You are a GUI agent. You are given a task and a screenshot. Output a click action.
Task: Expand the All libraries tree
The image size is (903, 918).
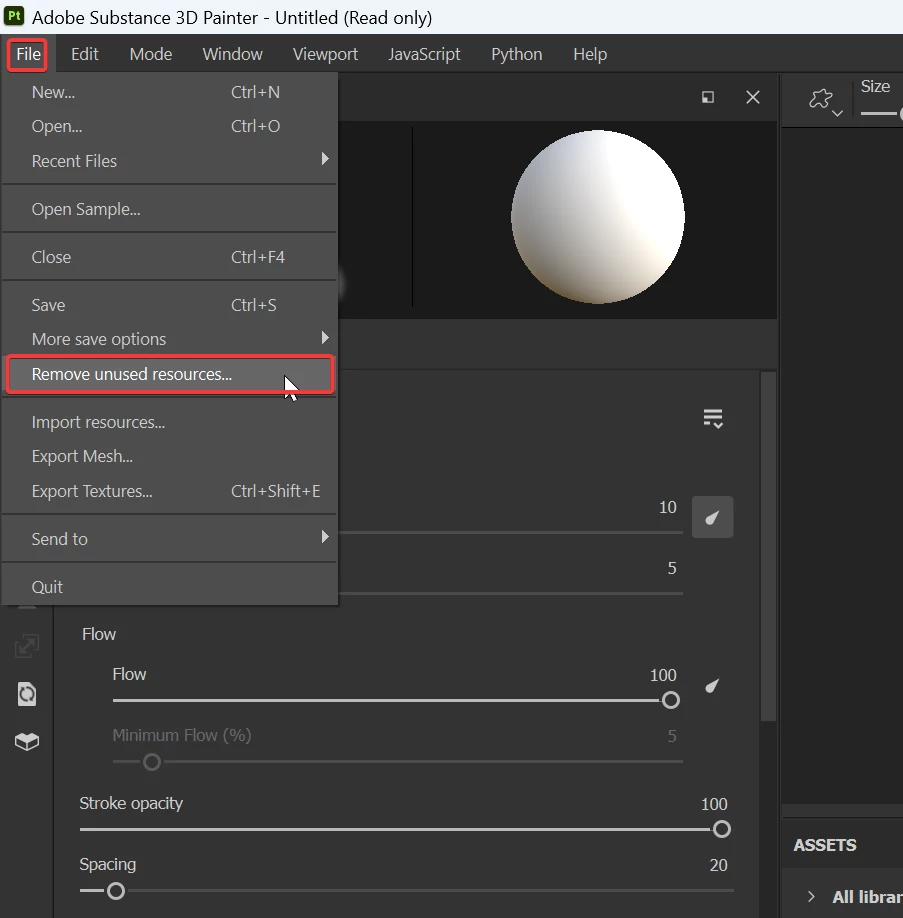[x=811, y=896]
